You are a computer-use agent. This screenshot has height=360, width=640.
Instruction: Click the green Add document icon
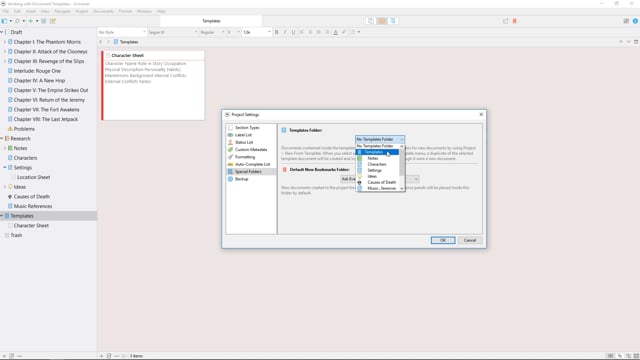[x=31, y=21]
